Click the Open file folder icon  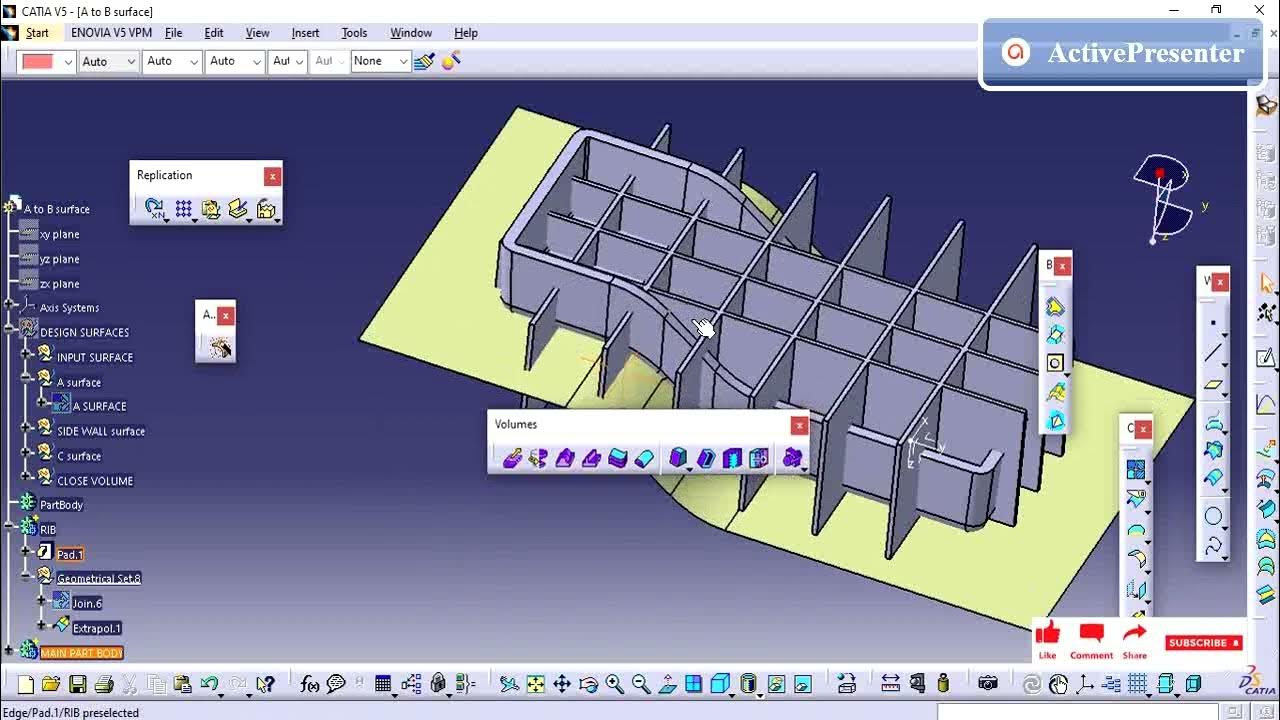coord(52,684)
